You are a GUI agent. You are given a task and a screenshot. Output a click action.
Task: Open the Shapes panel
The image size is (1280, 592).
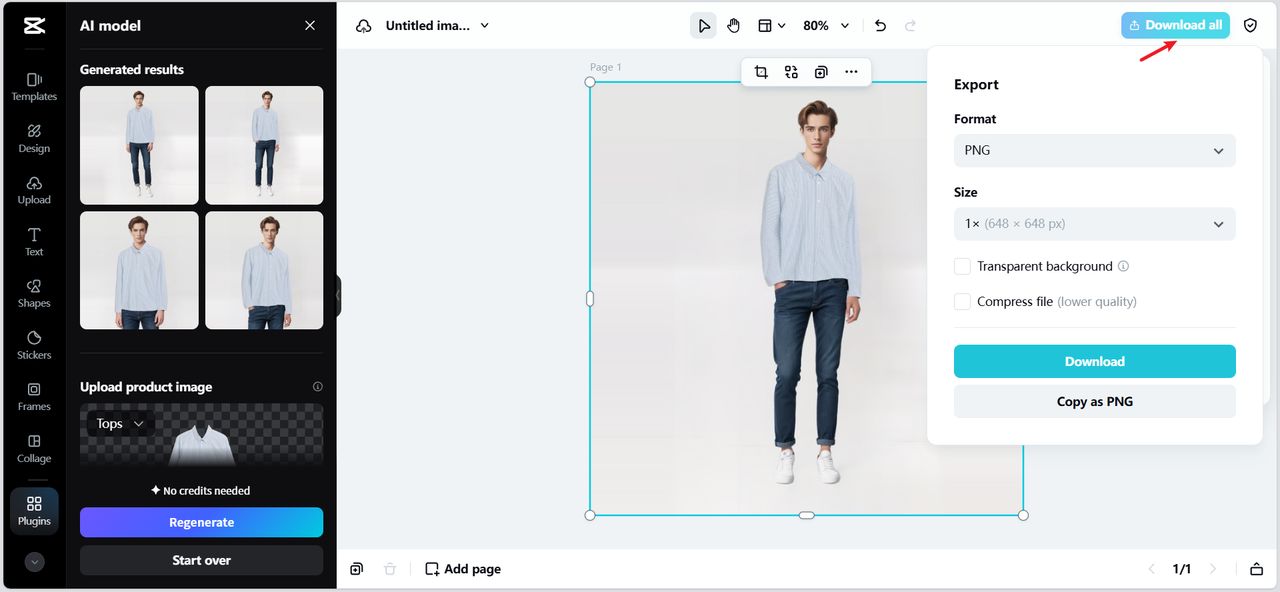coord(34,293)
